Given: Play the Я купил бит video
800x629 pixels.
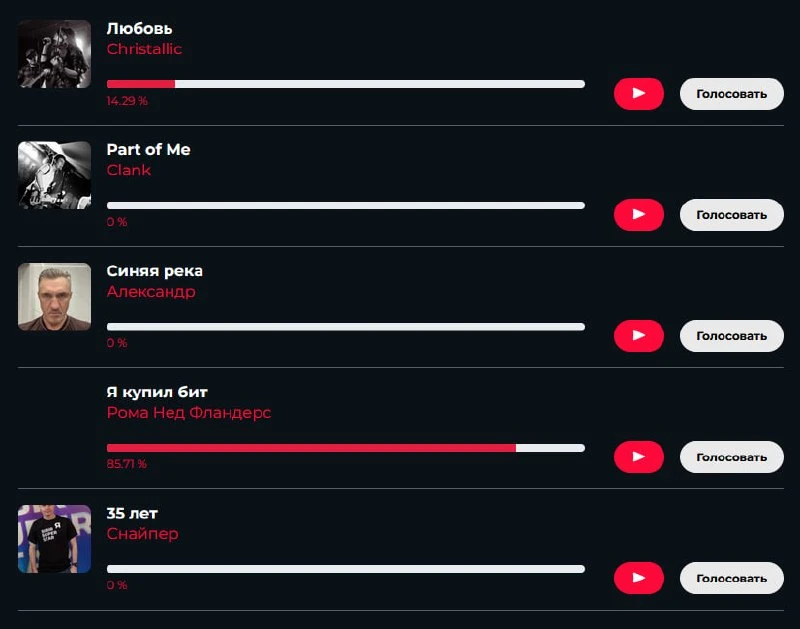Looking at the screenshot, I should click(638, 457).
